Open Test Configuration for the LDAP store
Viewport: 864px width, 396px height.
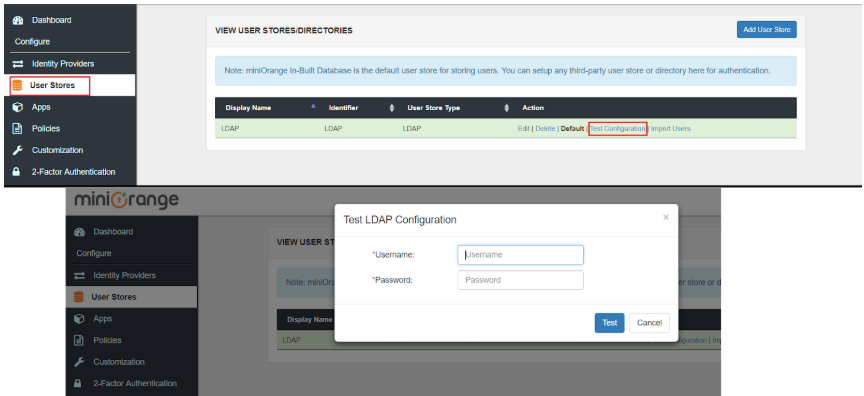(617, 129)
